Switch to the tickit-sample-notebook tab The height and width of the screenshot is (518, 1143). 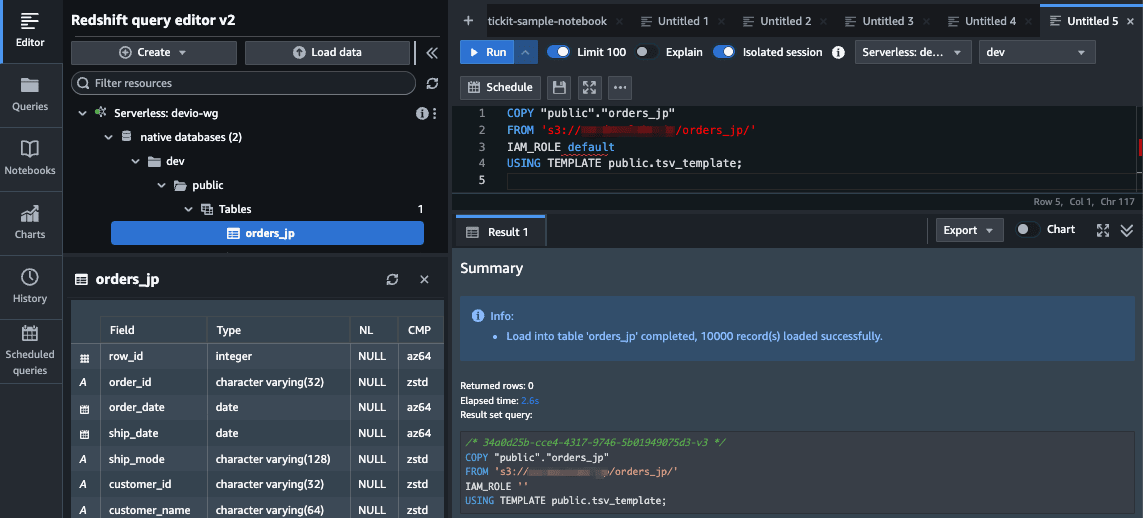(x=547, y=21)
